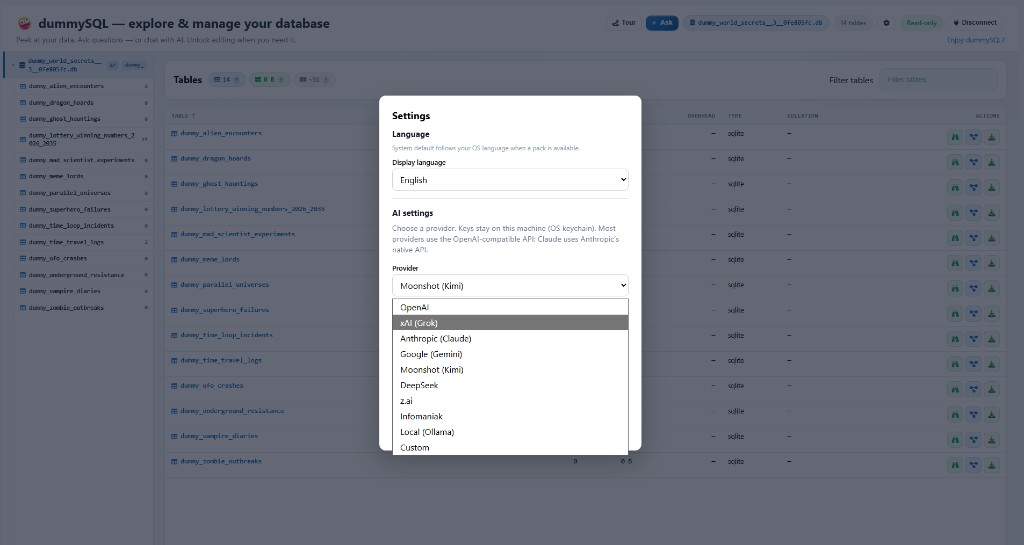1024x545 pixels.
Task: Open dummy_superhero_failures in the sidebar
Action: 84,210
